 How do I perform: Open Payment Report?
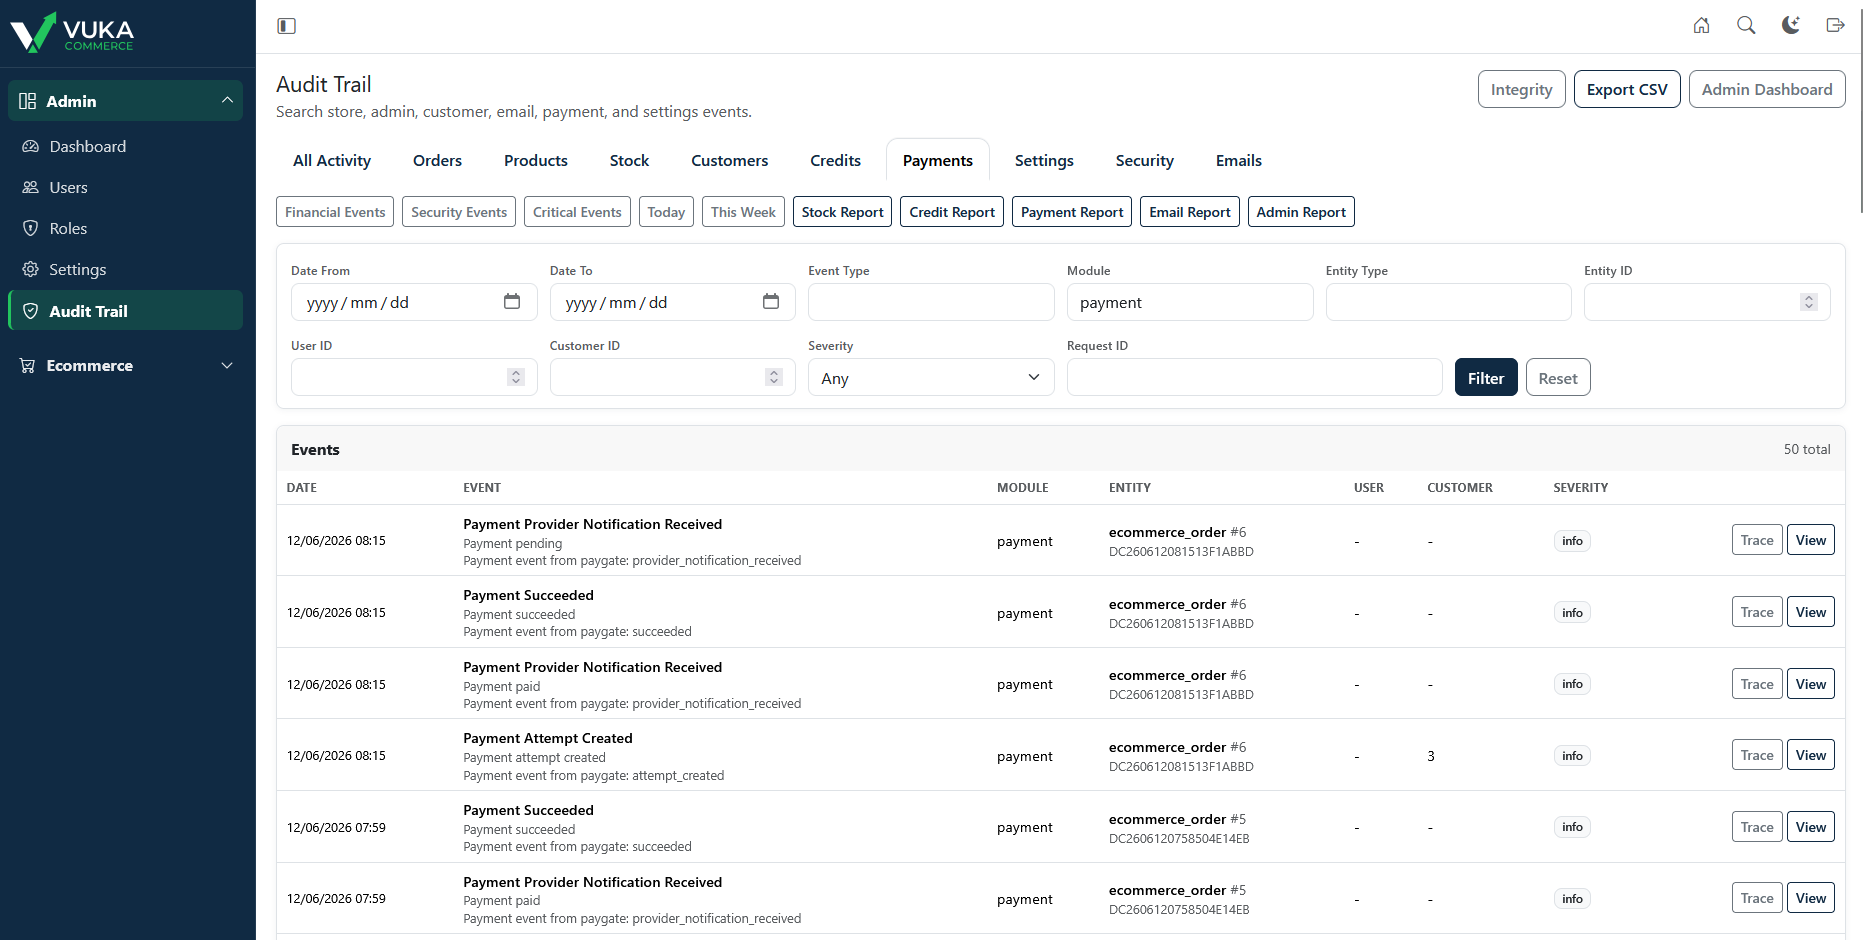pos(1072,212)
